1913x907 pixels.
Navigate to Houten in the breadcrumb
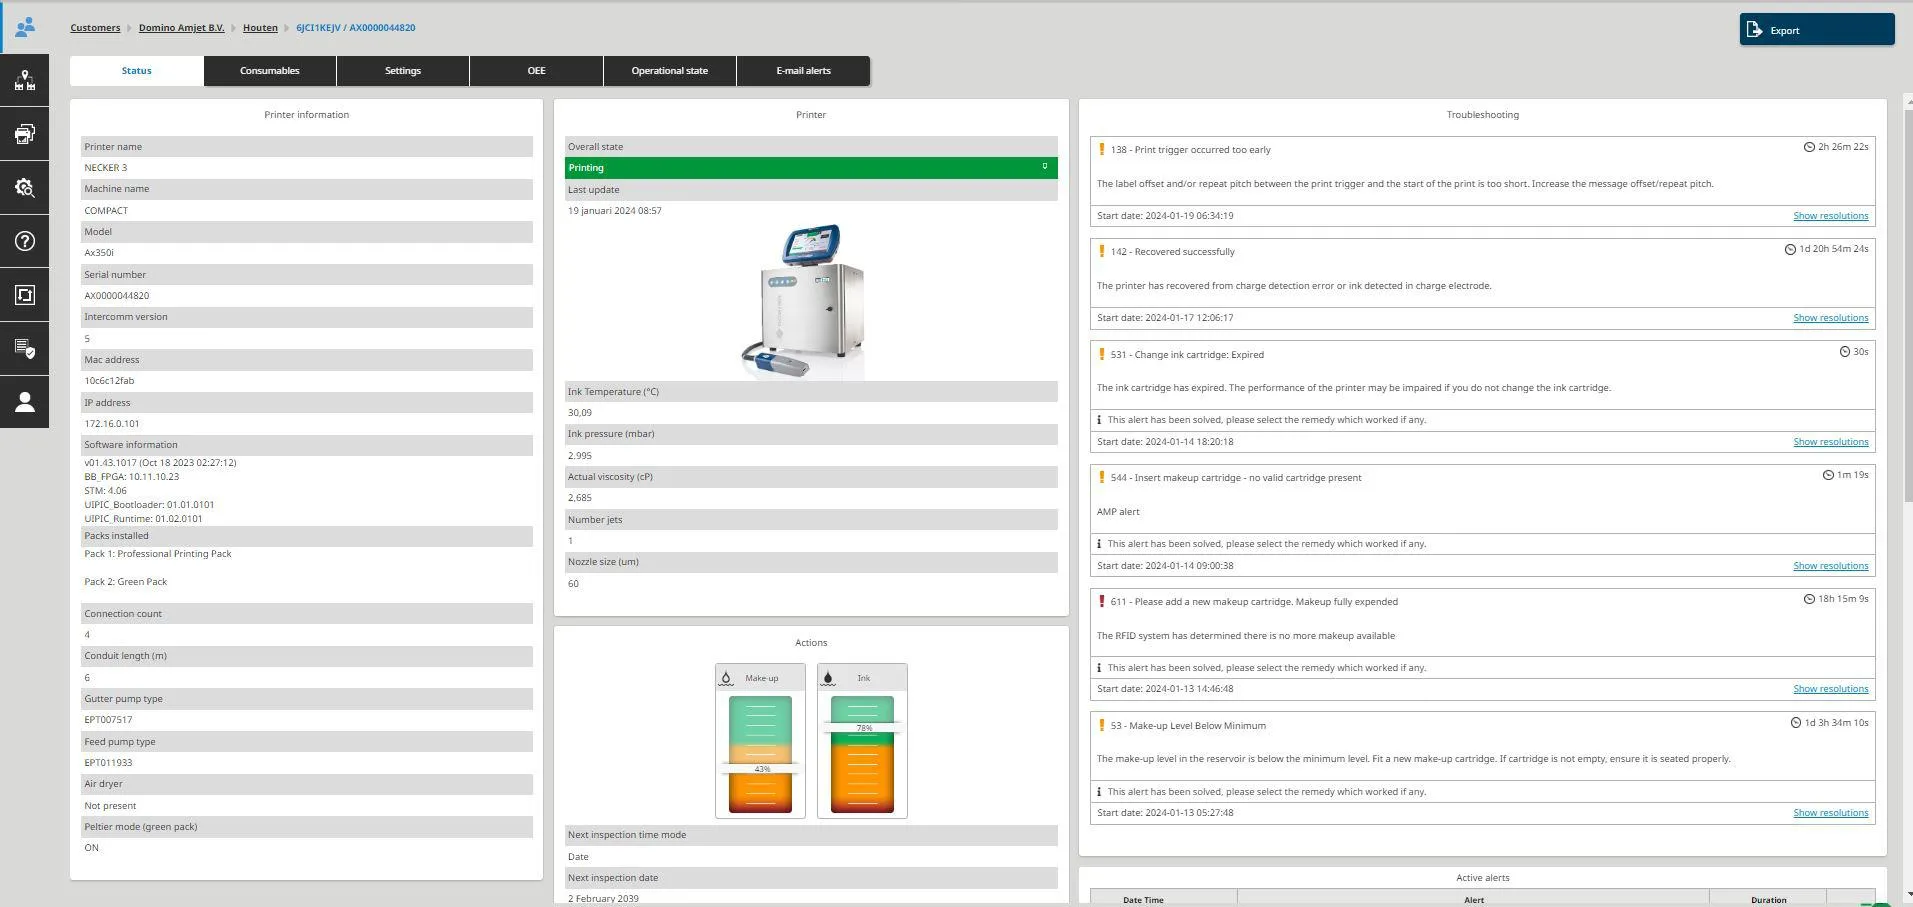click(260, 28)
